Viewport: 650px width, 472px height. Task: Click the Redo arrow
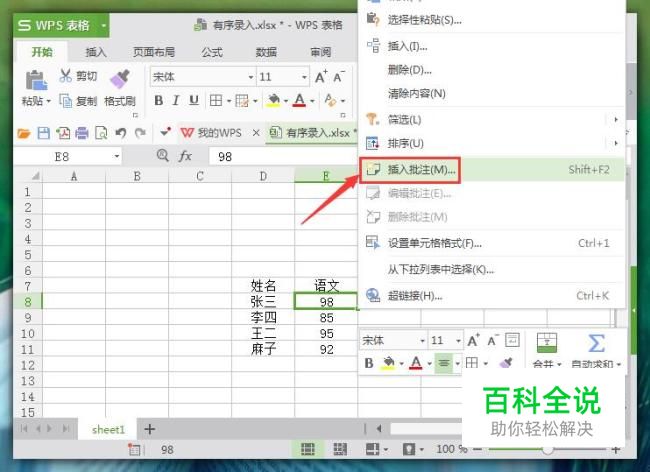coord(141,133)
